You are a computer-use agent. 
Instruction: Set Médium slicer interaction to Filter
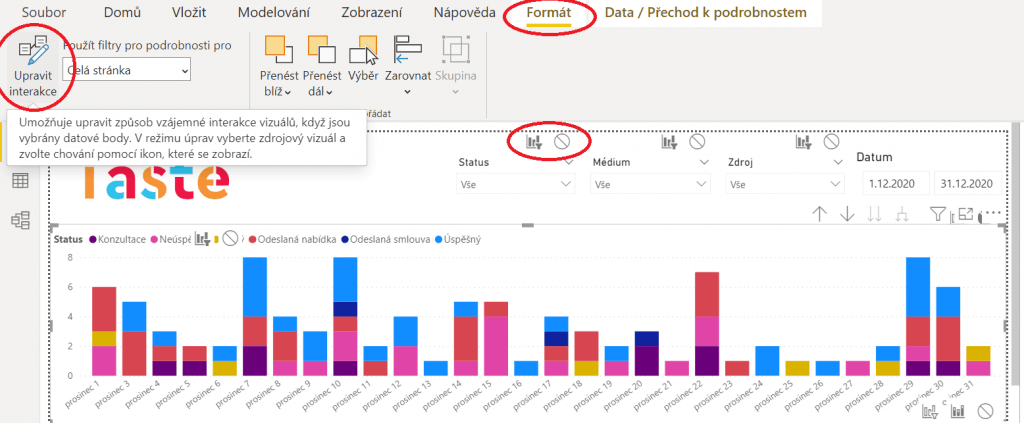click(670, 143)
